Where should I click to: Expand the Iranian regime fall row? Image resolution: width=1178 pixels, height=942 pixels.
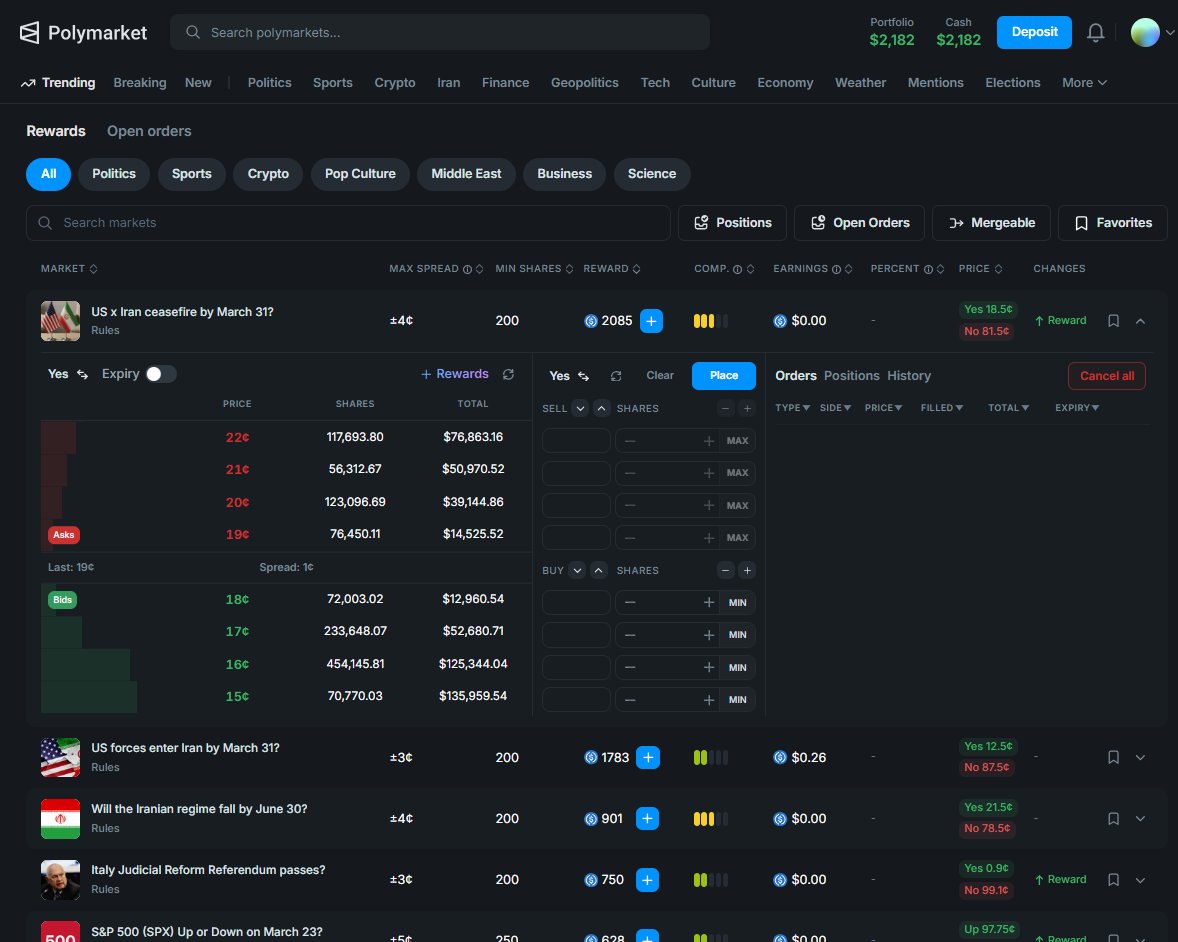point(1140,818)
